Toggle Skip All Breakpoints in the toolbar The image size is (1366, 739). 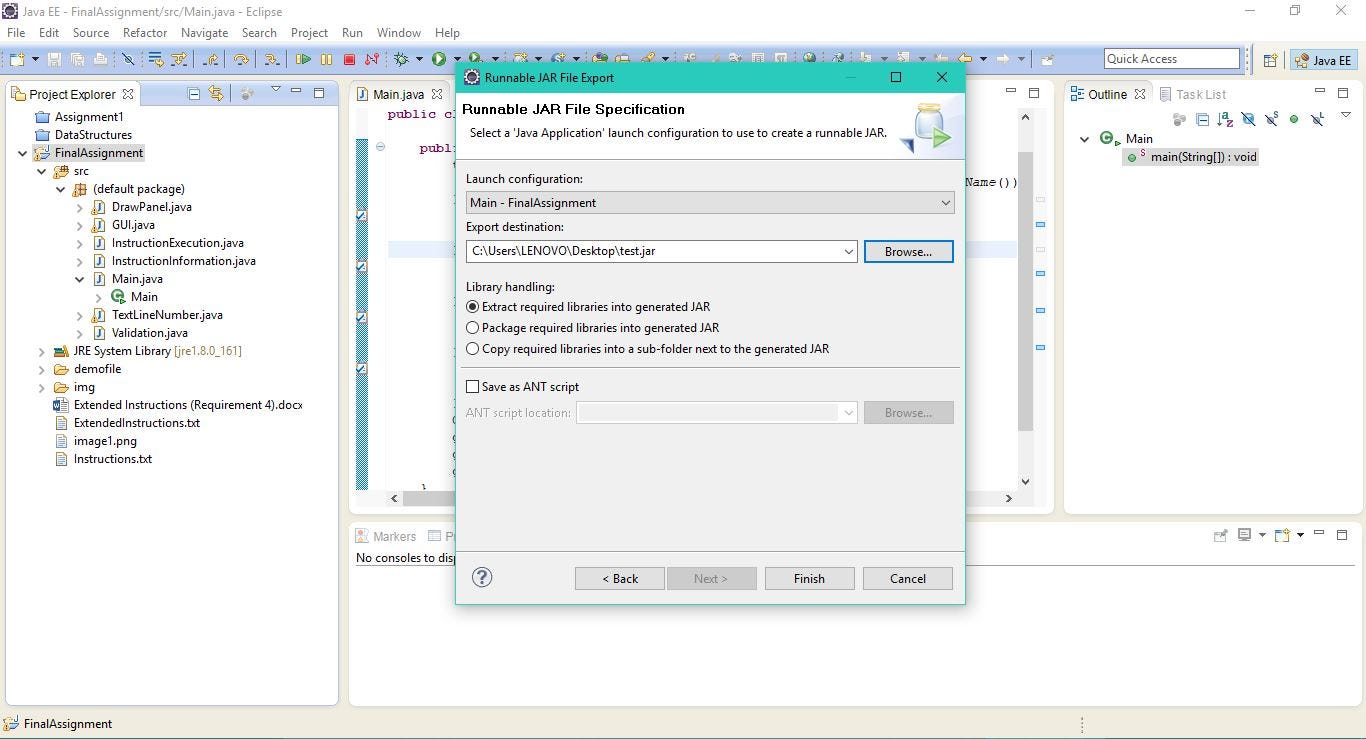129,59
